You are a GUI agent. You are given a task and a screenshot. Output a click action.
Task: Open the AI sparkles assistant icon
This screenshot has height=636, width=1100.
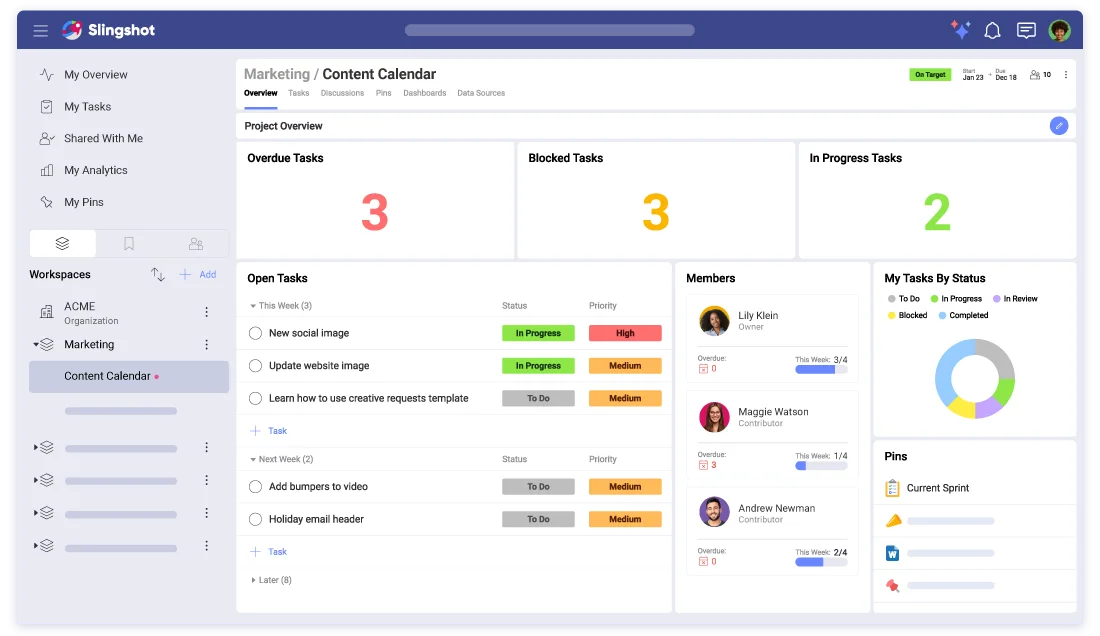tap(960, 30)
